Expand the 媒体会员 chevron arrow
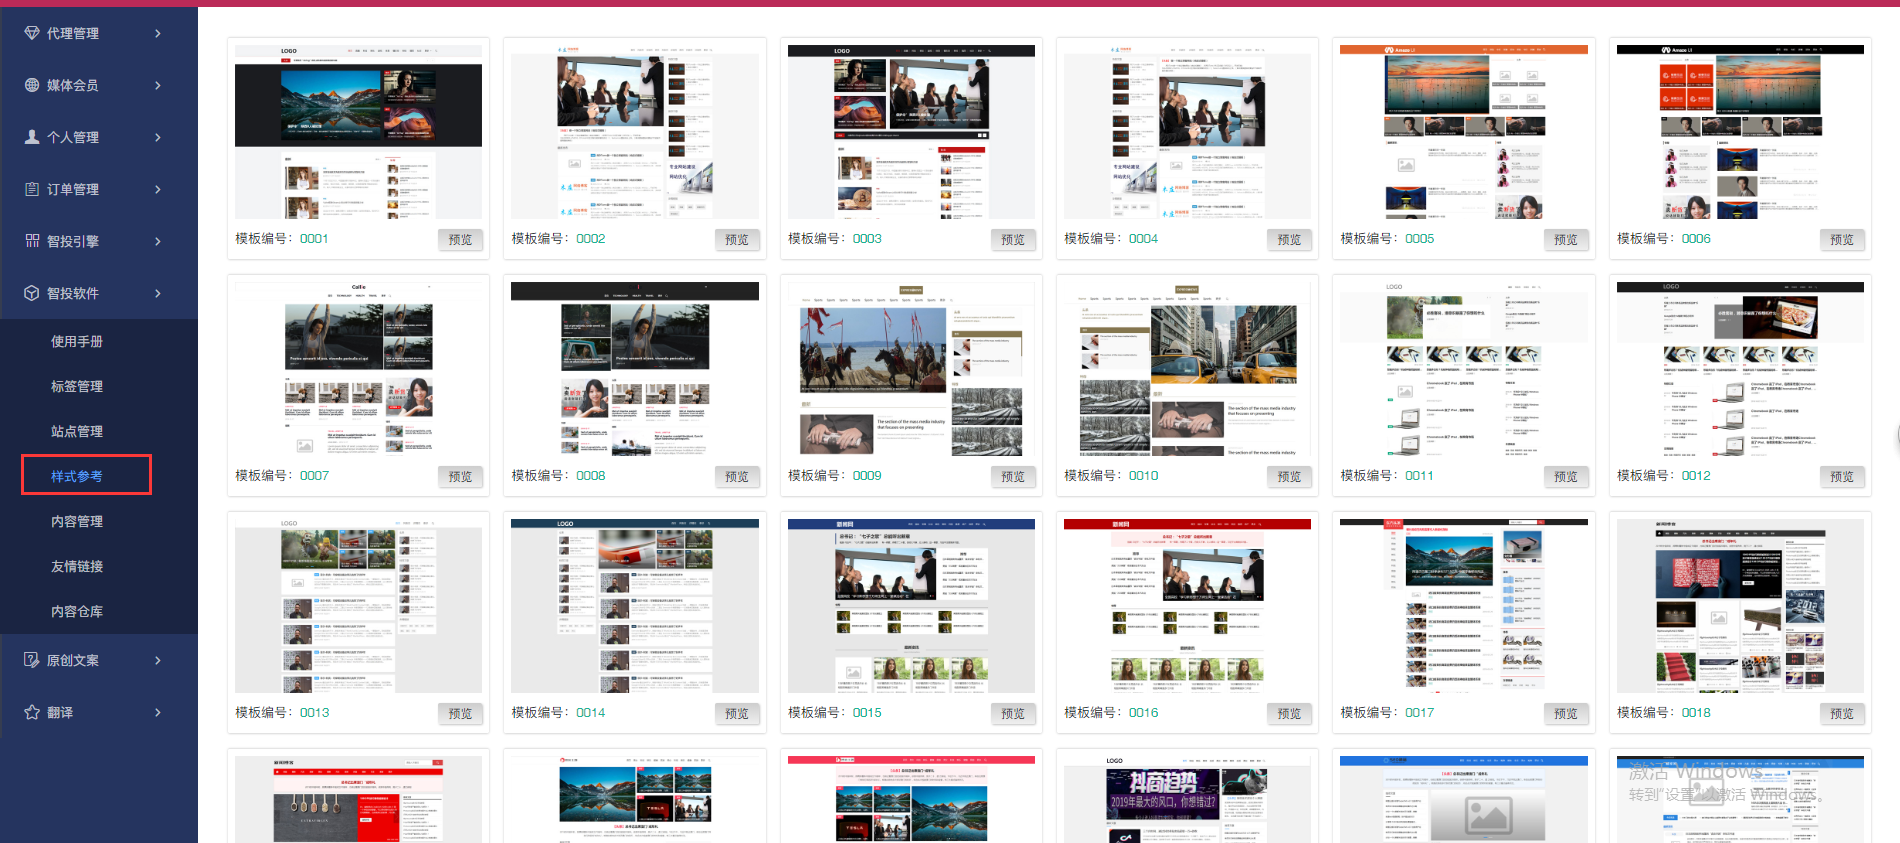Screen dimensions: 1900x843 point(158,85)
